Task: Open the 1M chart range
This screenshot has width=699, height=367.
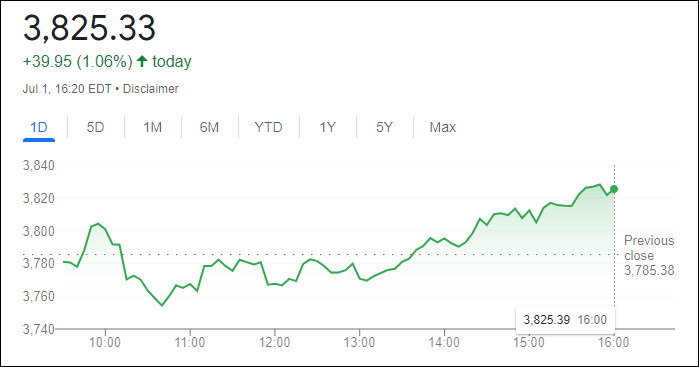Action: click(x=152, y=128)
